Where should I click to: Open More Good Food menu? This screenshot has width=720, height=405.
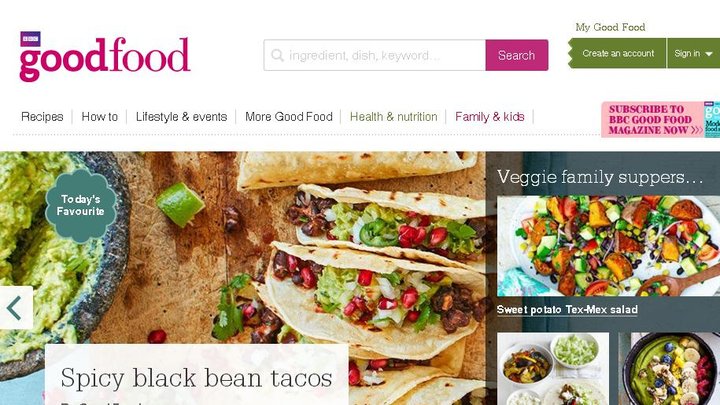coord(289,117)
